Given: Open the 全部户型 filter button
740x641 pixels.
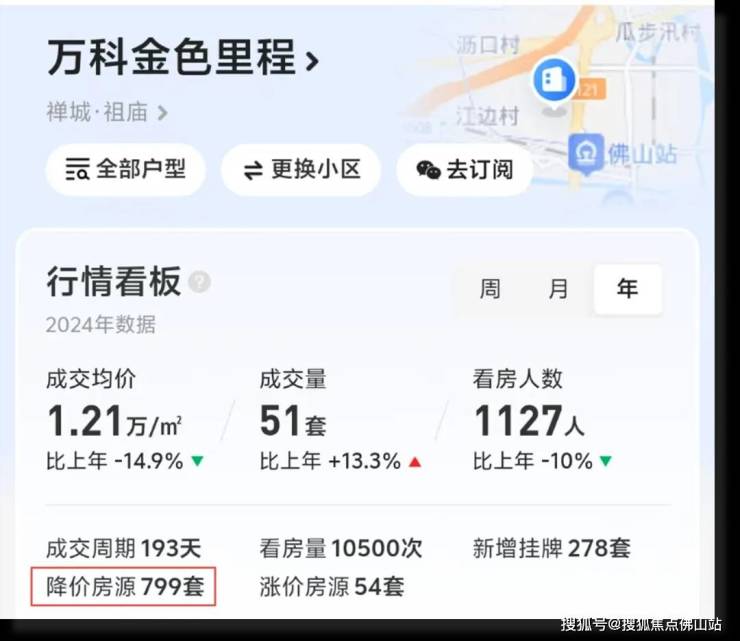Looking at the screenshot, I should coord(126,170).
